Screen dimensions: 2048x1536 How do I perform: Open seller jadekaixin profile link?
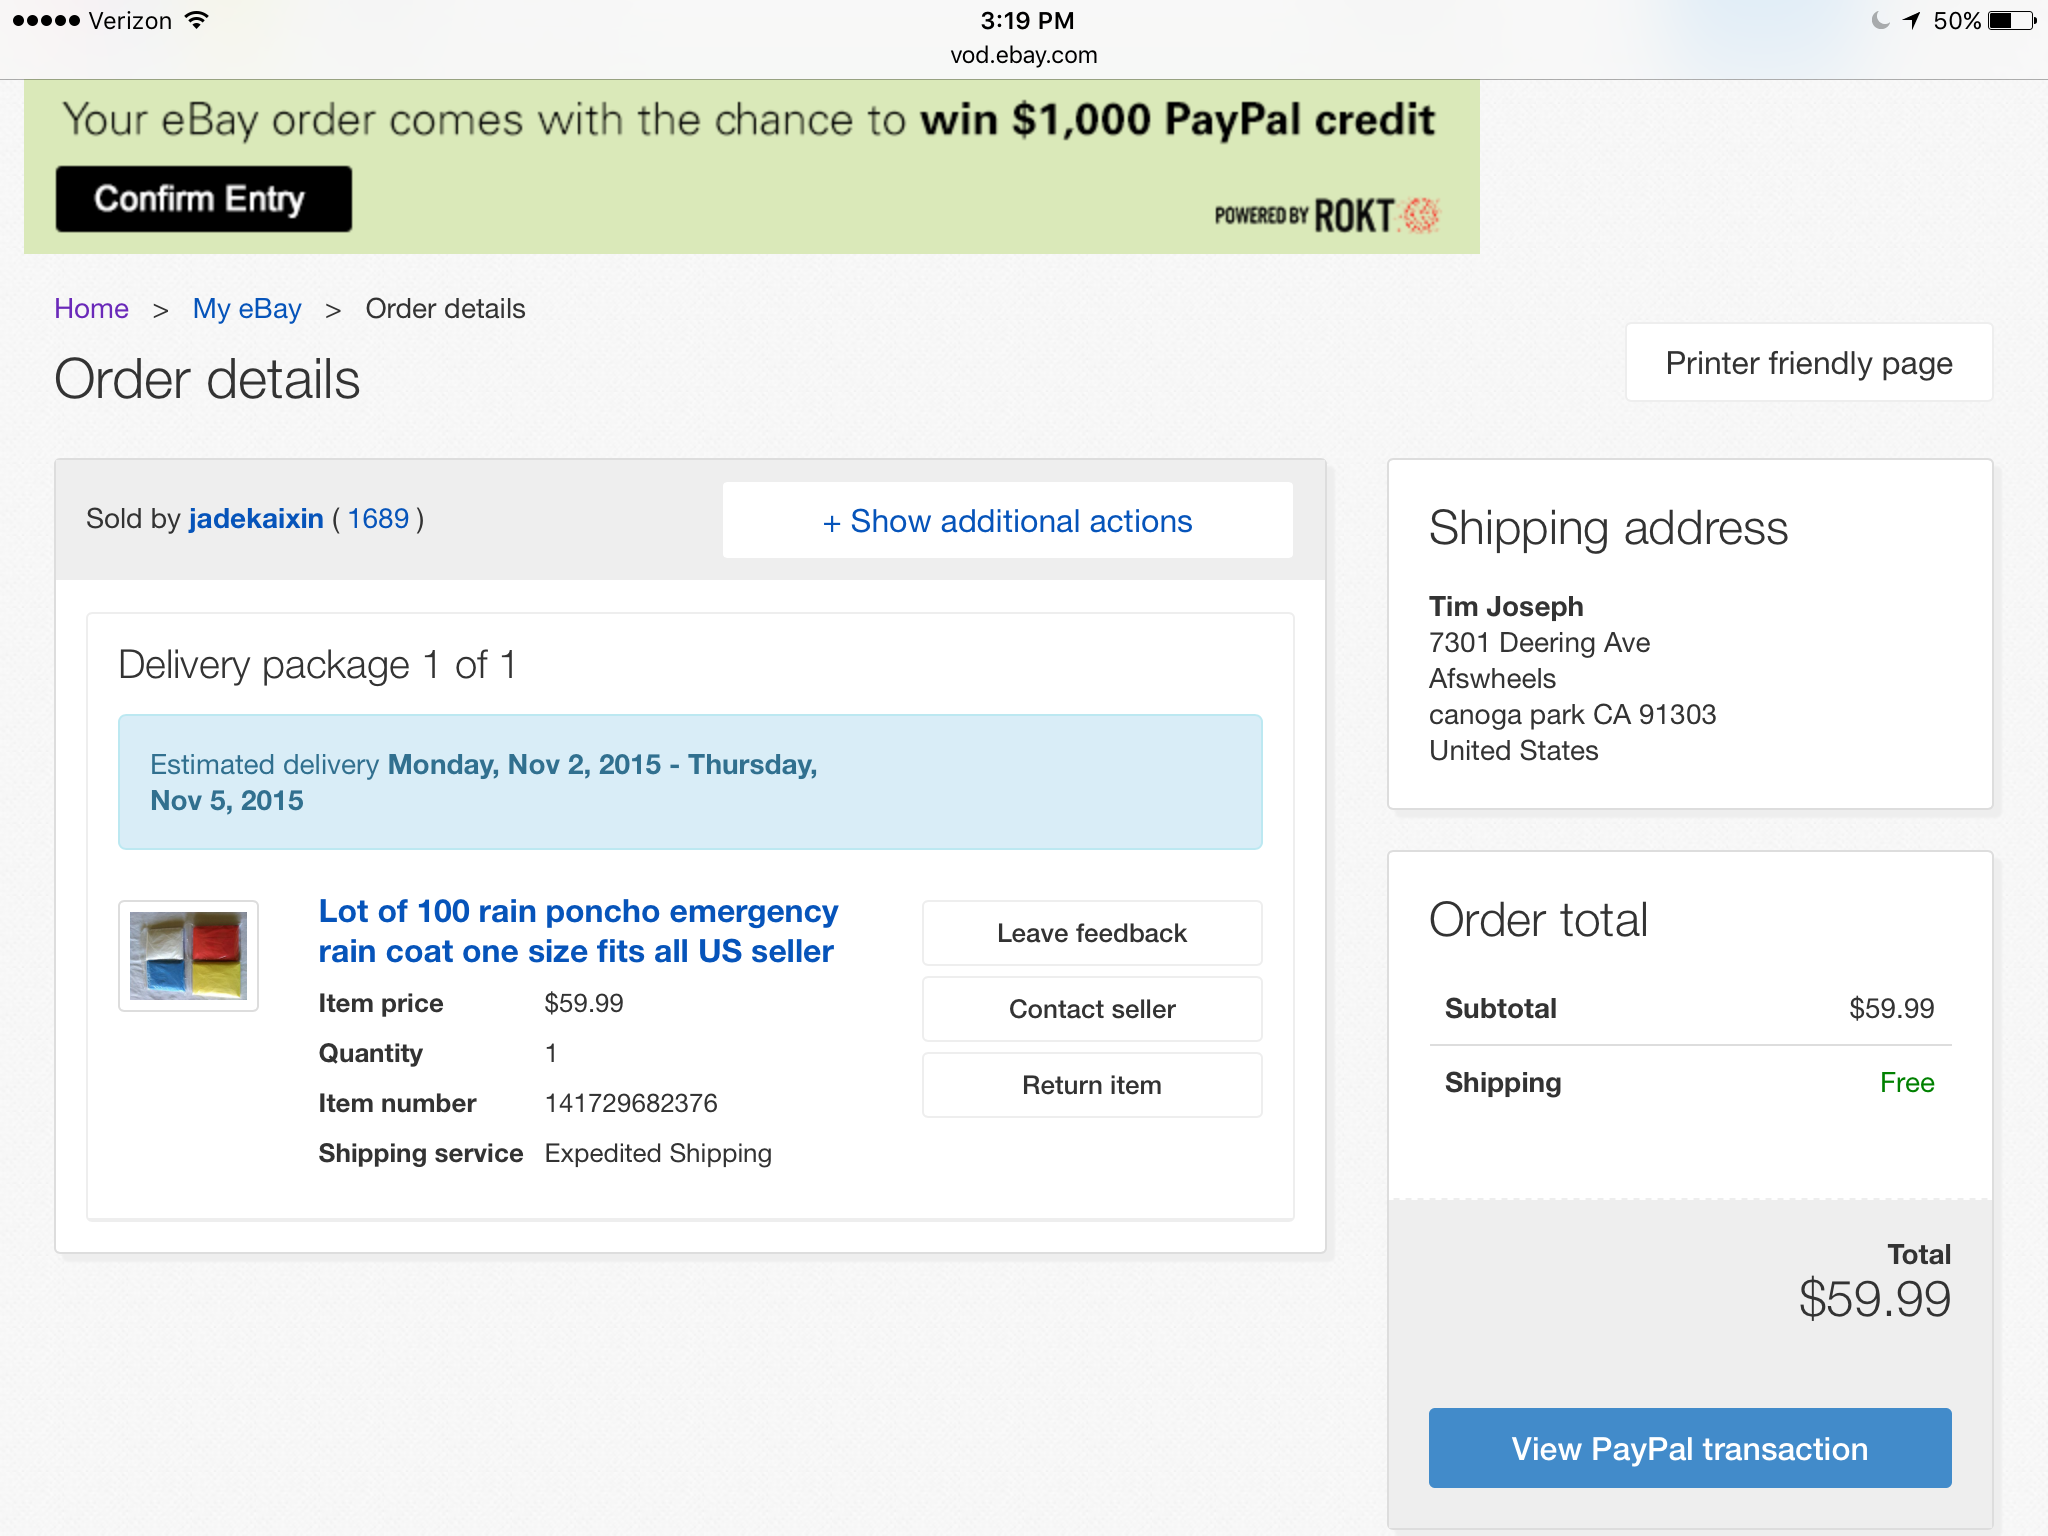[x=255, y=519]
